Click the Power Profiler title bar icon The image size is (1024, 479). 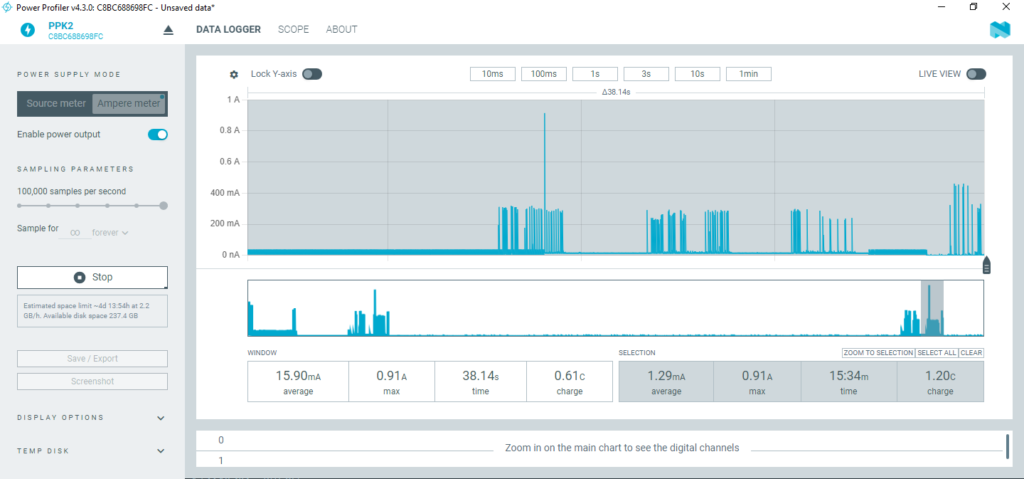(x=8, y=7)
